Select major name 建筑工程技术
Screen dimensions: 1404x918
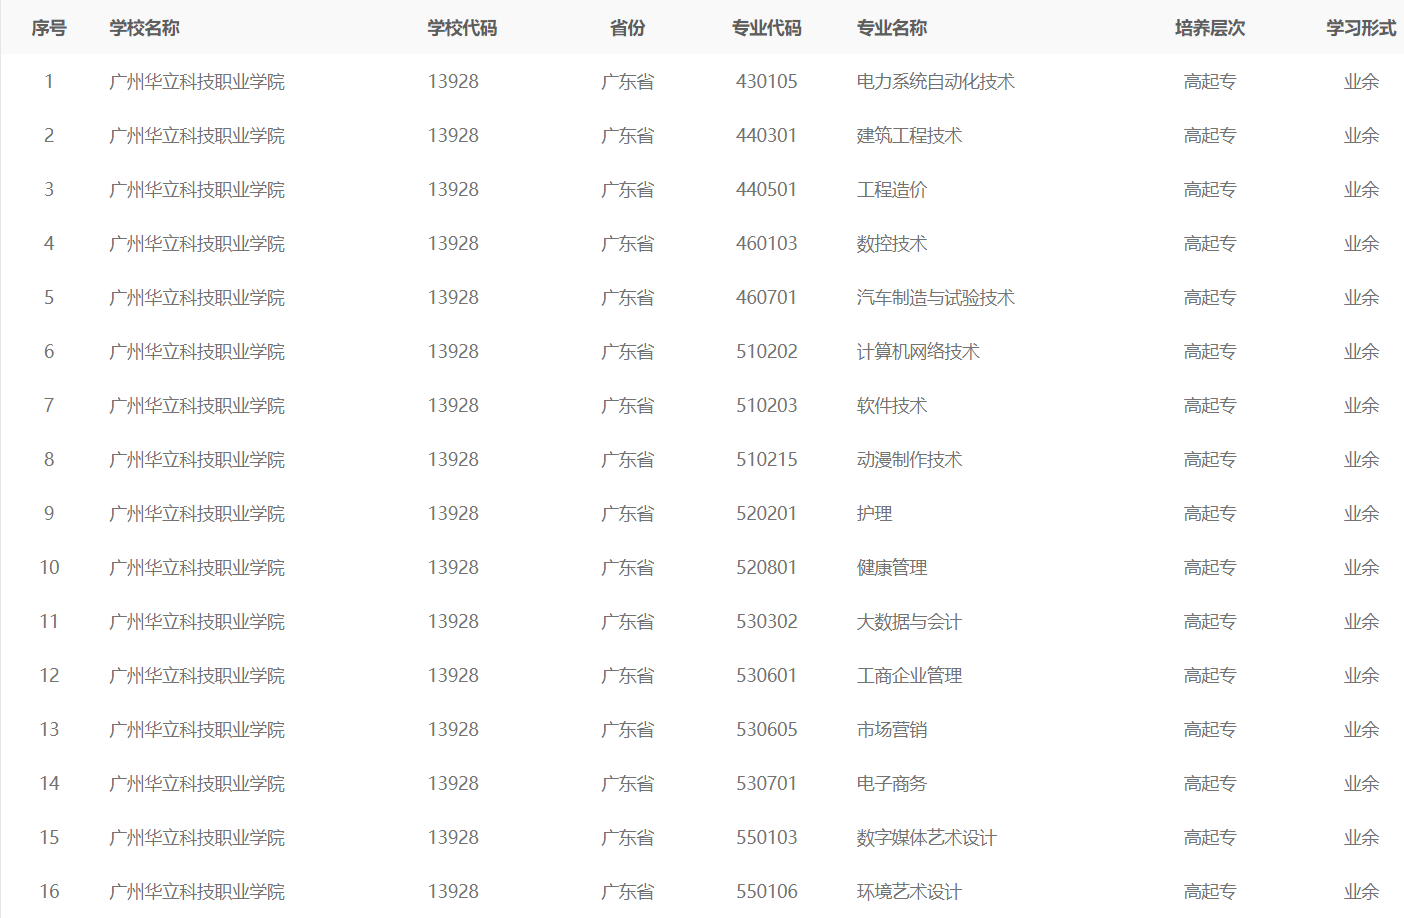pyautogui.click(x=909, y=136)
